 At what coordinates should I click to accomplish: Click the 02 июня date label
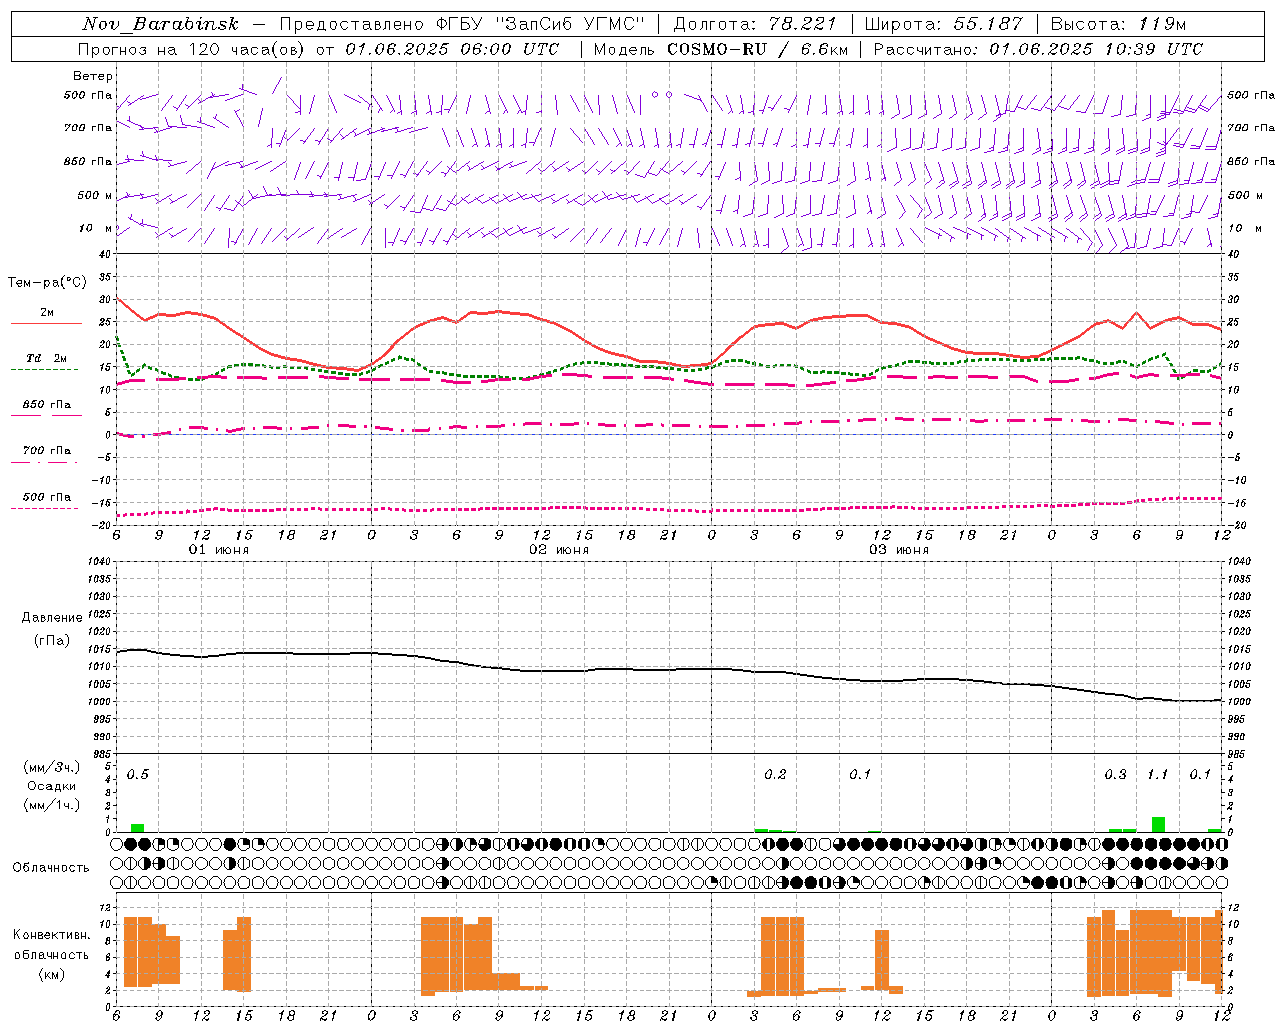559,550
